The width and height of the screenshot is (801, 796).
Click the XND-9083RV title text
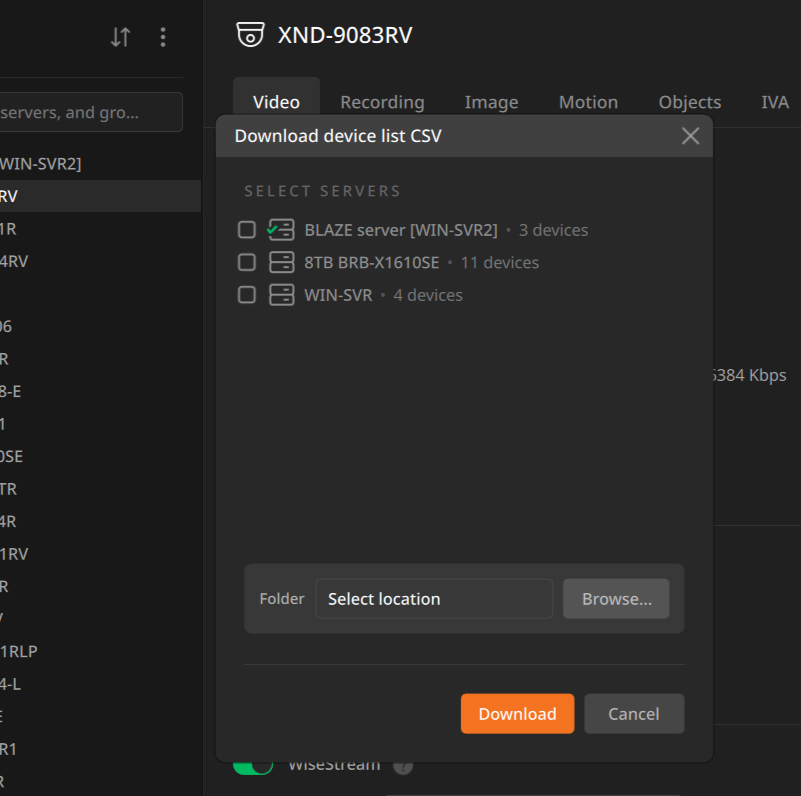(345, 35)
